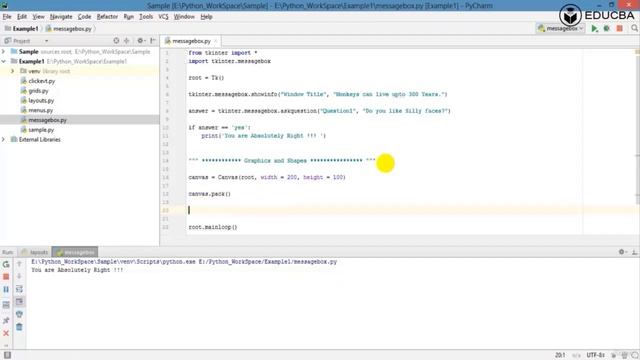Toggle soft-wrap in Run console

tap(19, 289)
